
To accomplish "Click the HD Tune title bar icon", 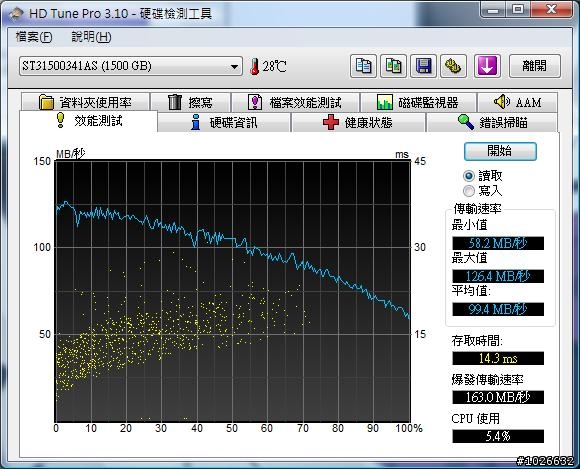I will click(17, 14).
